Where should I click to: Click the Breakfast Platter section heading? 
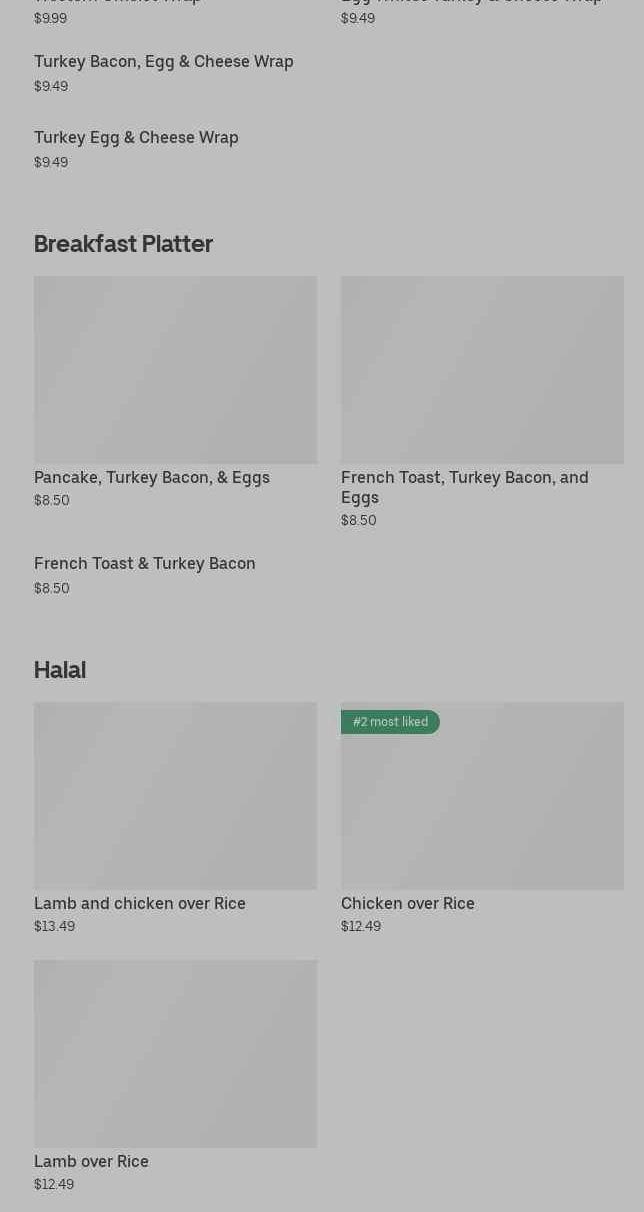tap(123, 244)
